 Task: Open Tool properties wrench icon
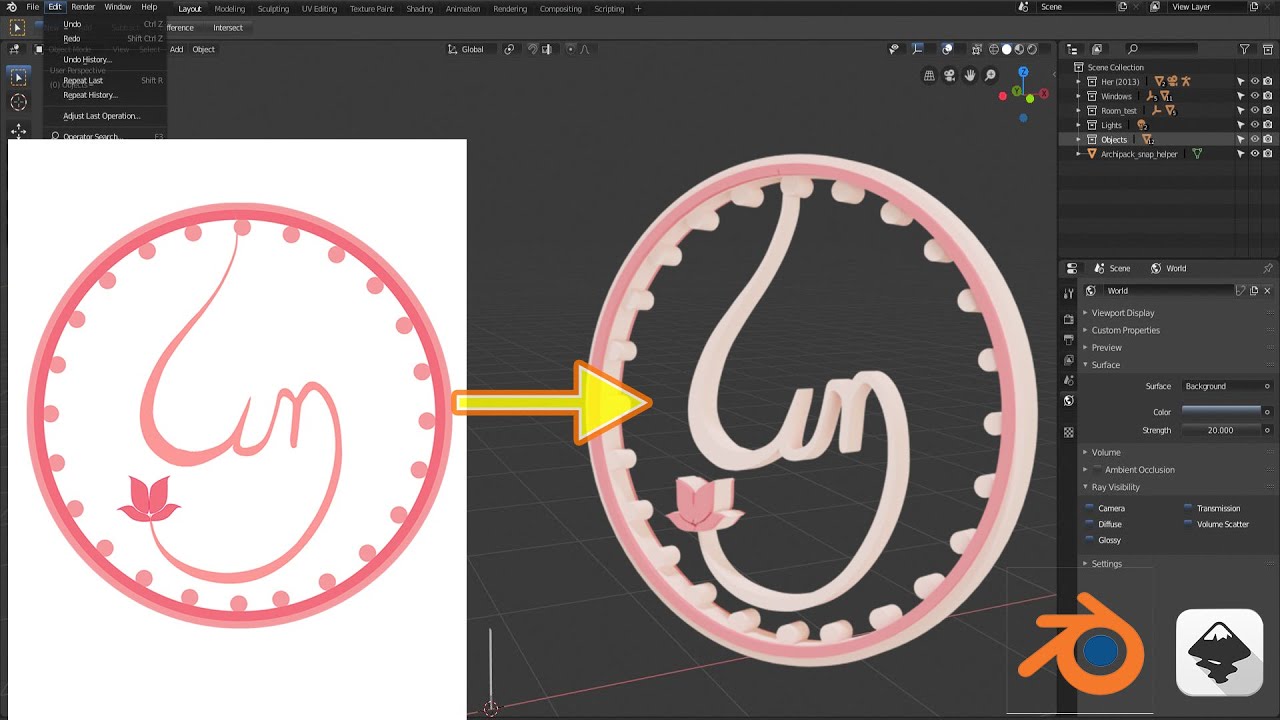pos(1068,293)
